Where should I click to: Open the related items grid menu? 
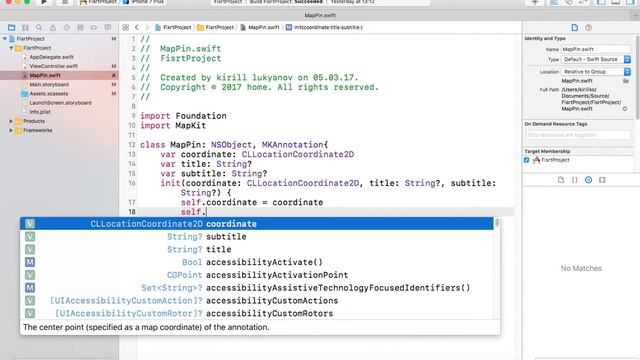pyautogui.click(x=125, y=27)
